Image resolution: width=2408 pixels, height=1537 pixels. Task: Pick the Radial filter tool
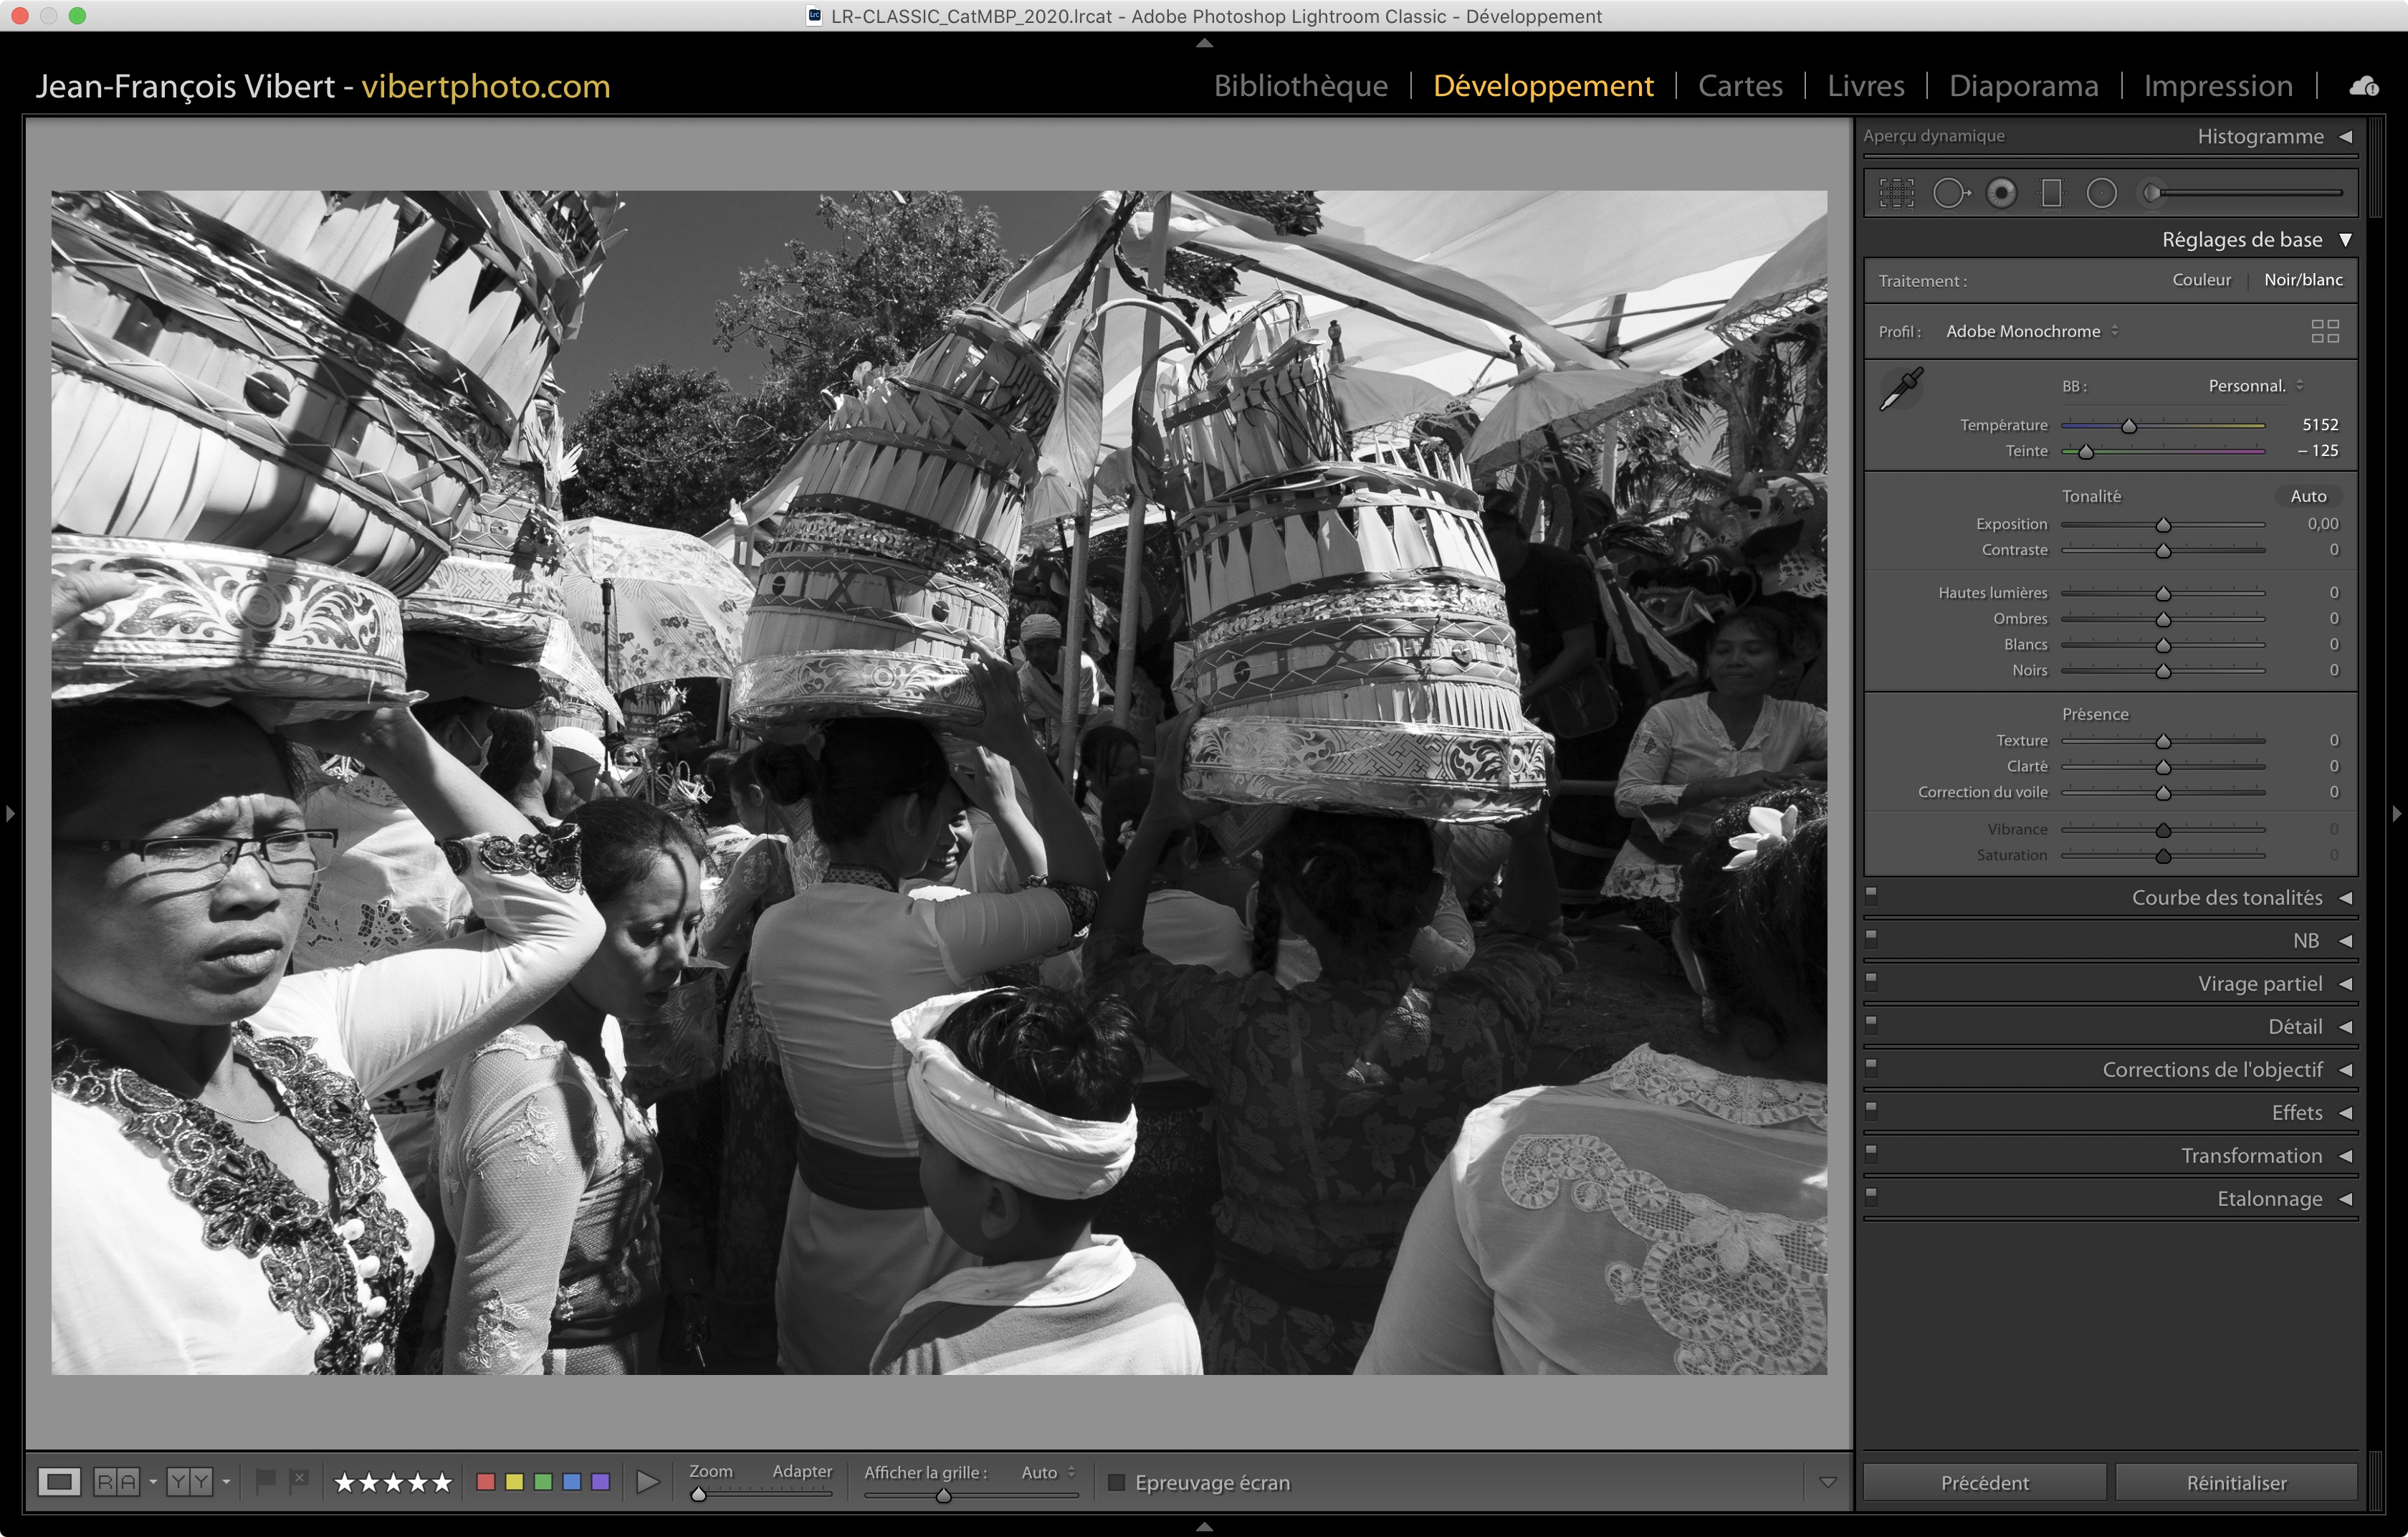tap(2101, 193)
